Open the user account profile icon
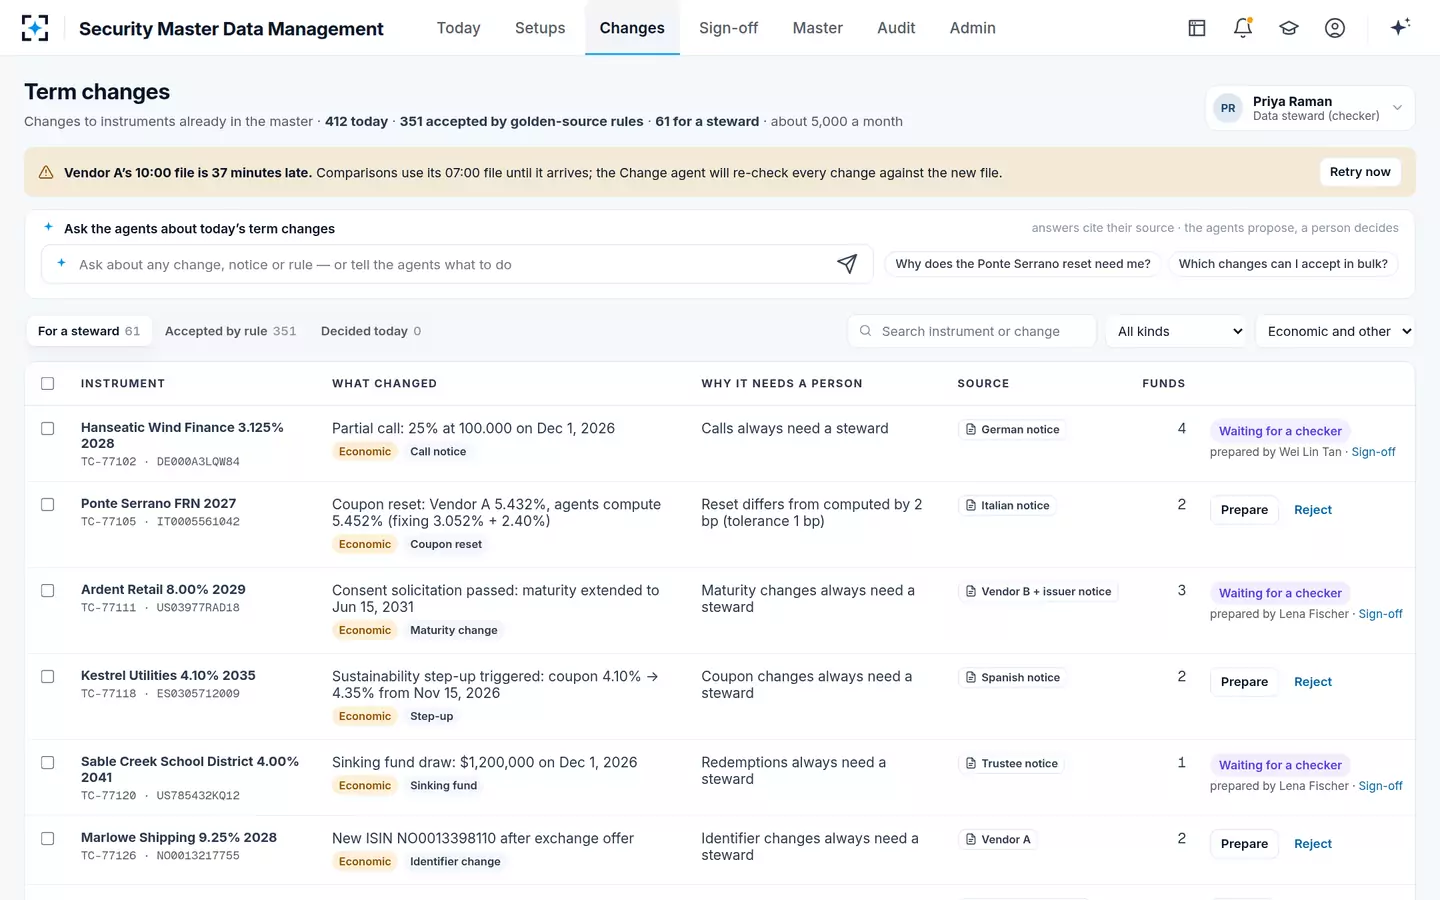This screenshot has width=1440, height=900. [x=1335, y=28]
